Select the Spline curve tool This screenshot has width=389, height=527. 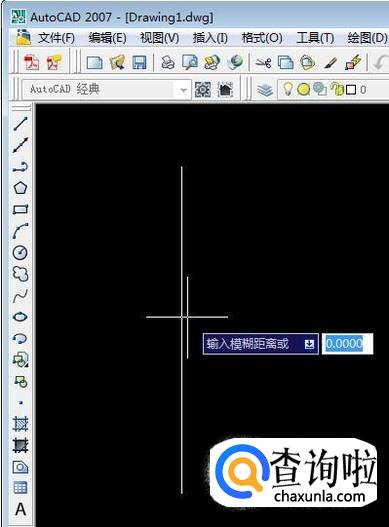(x=21, y=296)
